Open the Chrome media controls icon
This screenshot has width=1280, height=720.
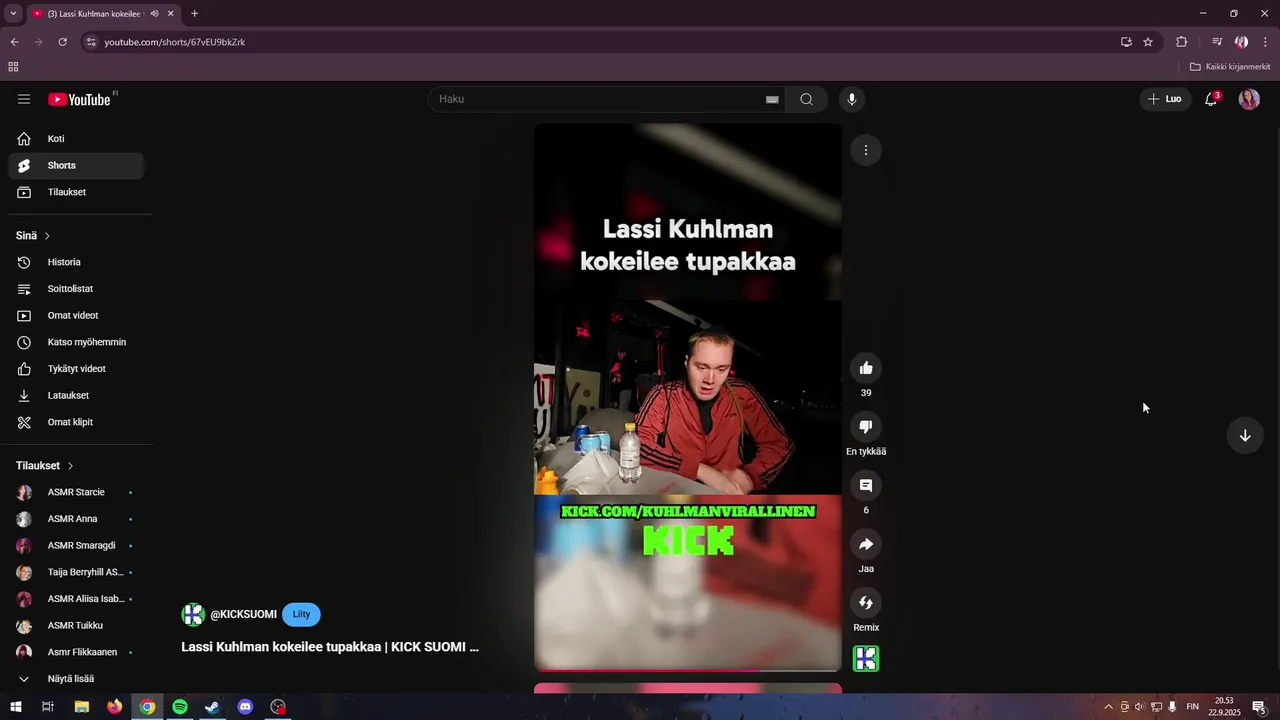pyautogui.click(x=1216, y=42)
